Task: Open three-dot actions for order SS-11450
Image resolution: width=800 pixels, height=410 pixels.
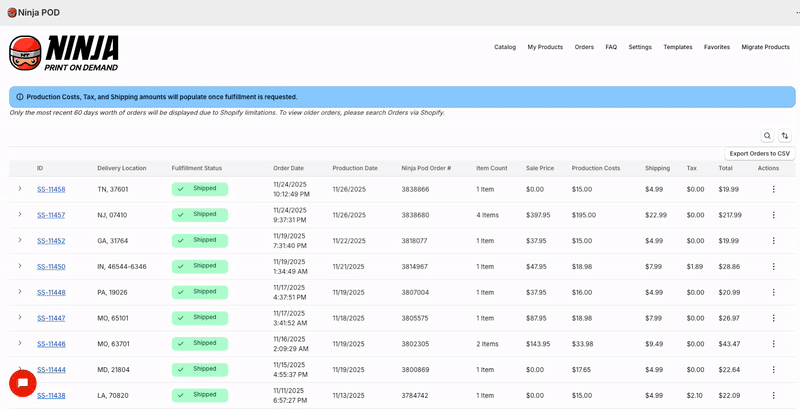Action: click(773, 267)
